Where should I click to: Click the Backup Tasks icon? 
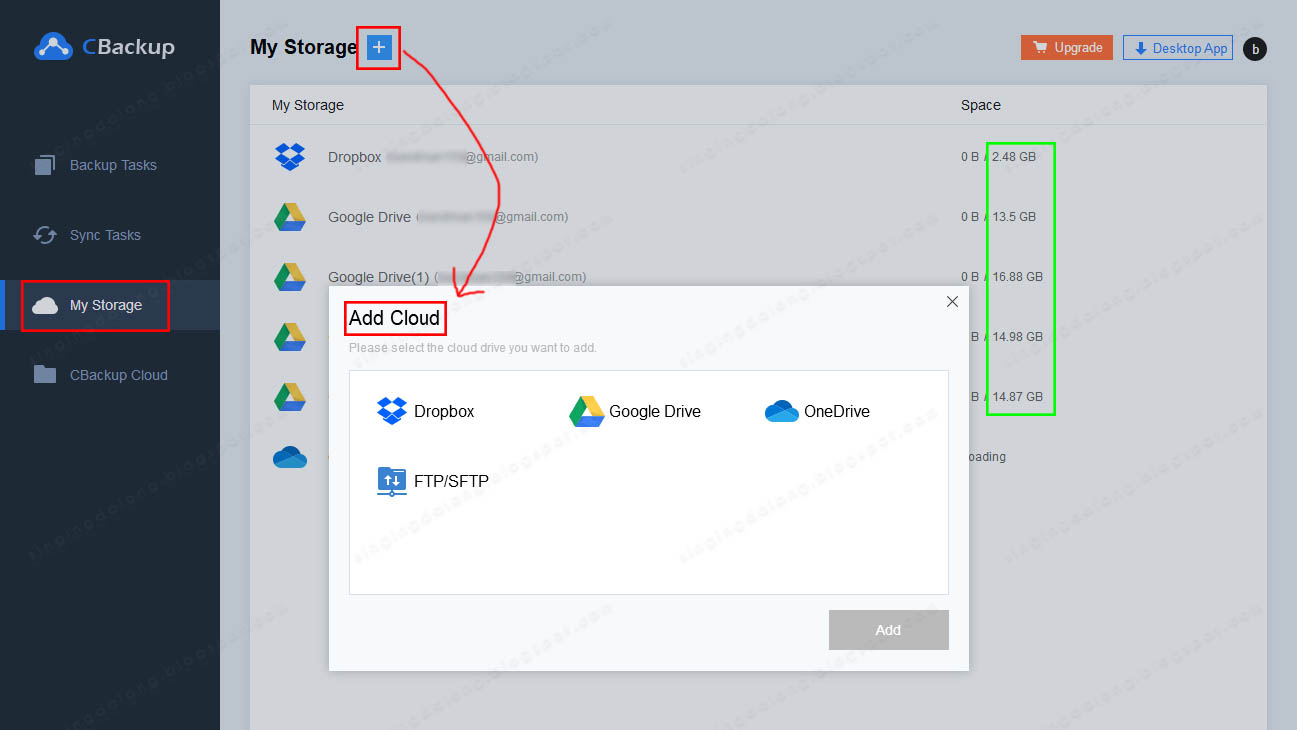pyautogui.click(x=45, y=165)
